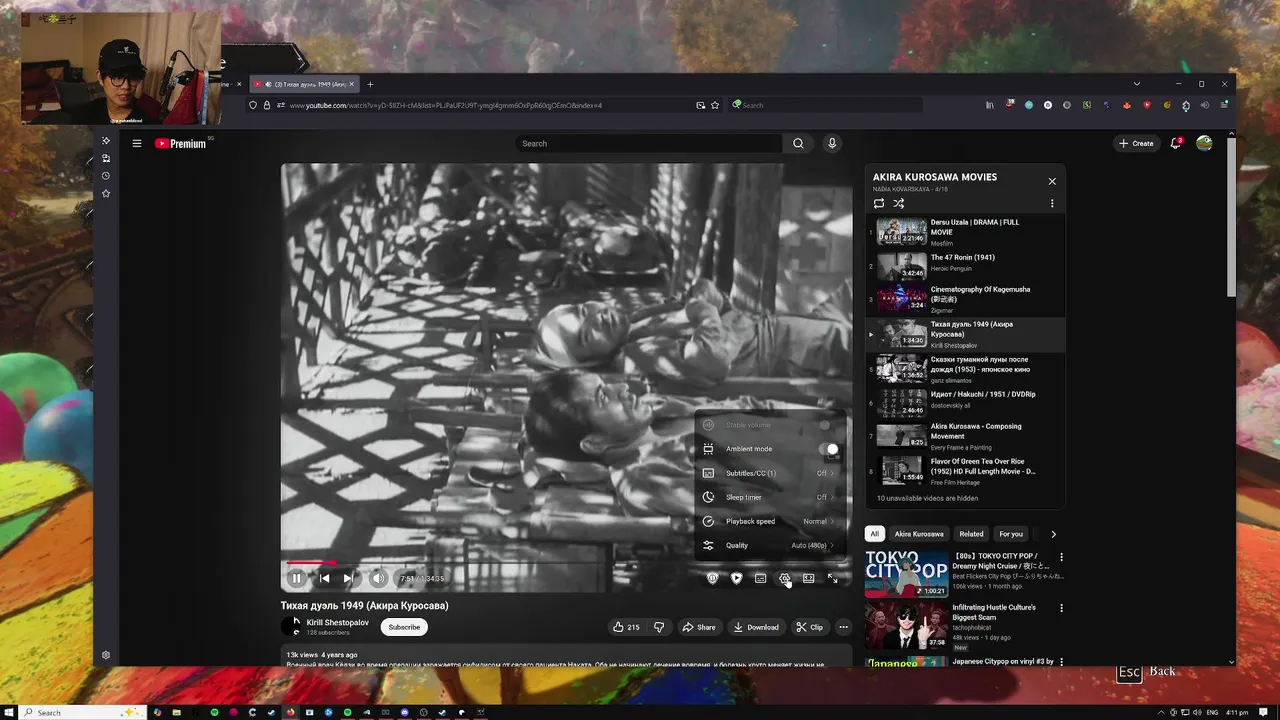Open browser sidebar settings gear
Image resolution: width=1280 pixels, height=720 pixels.
(106, 655)
